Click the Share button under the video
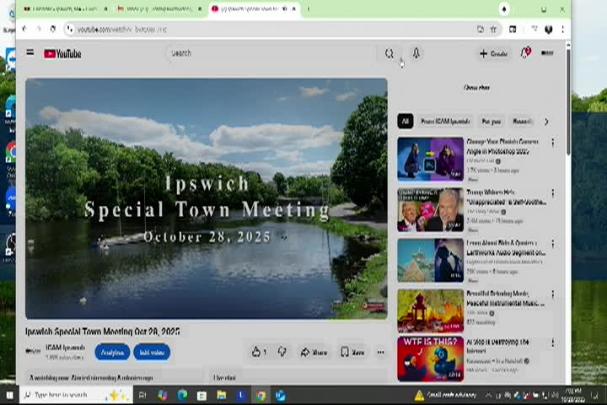The image size is (607, 405). [x=315, y=352]
